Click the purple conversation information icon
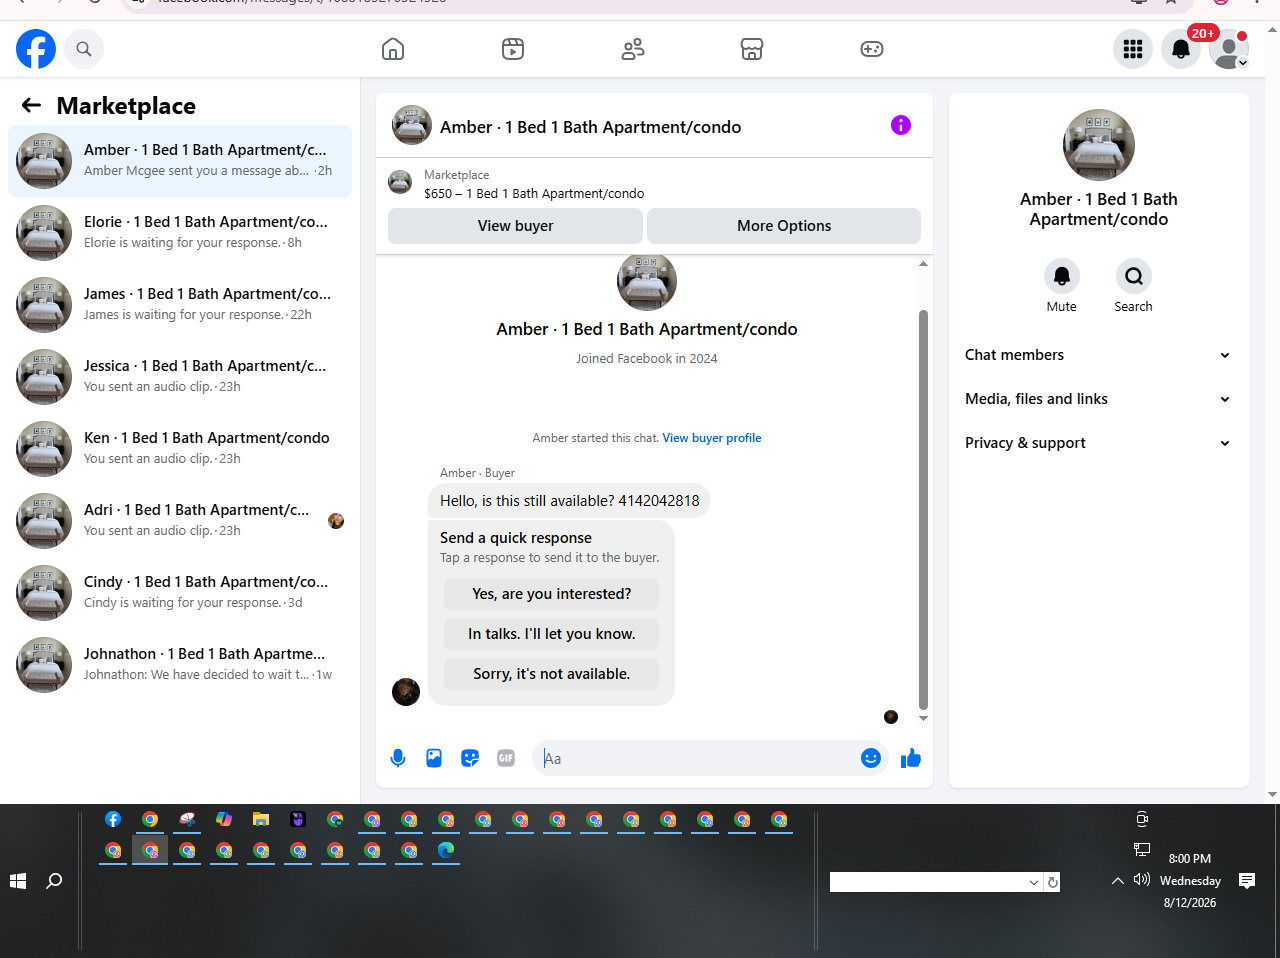 point(901,125)
